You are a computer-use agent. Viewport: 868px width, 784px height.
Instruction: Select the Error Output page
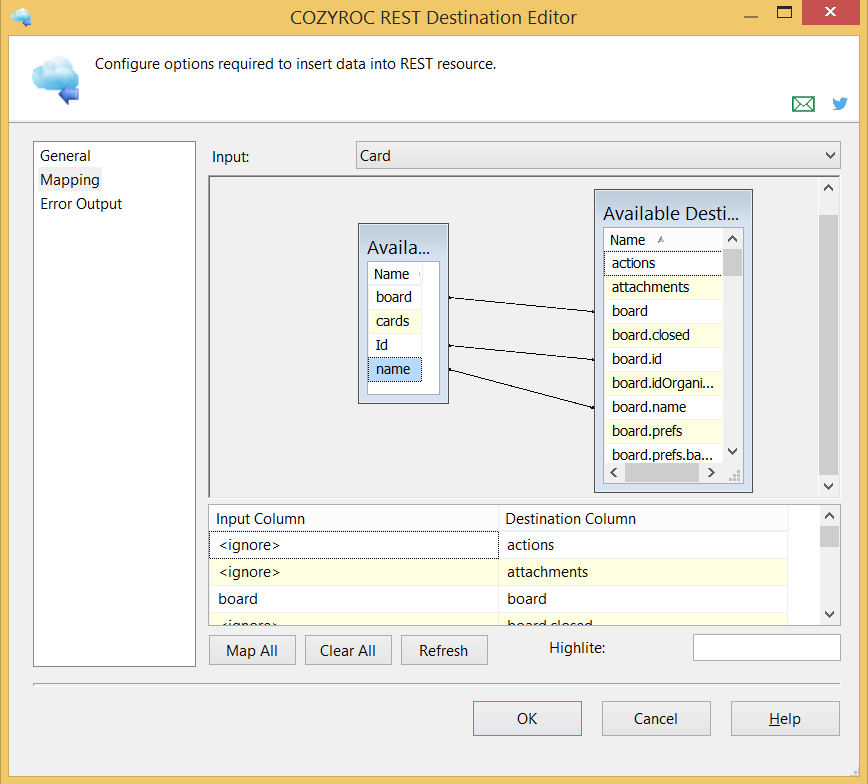81,204
